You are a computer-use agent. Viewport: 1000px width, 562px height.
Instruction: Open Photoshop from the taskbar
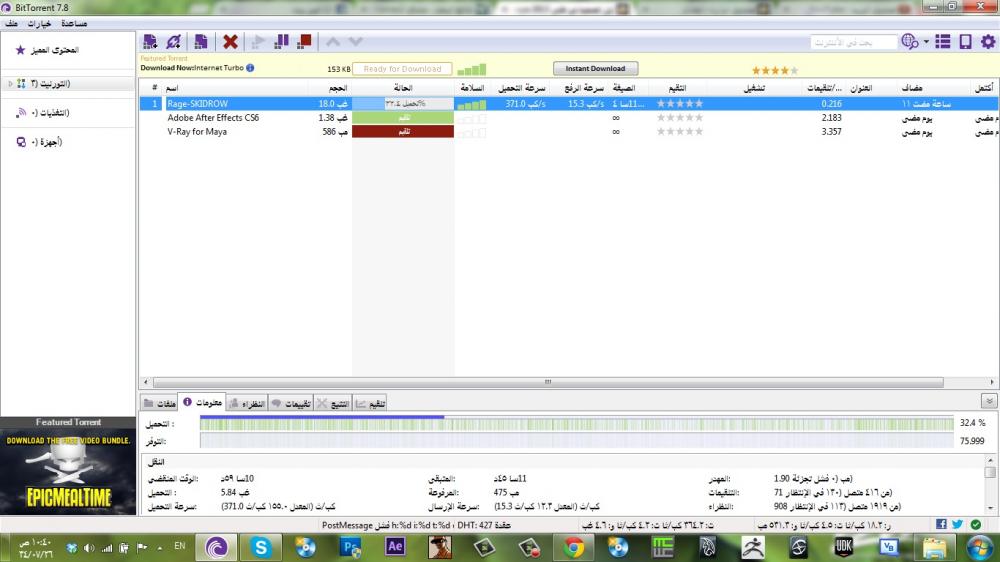pyautogui.click(x=350, y=547)
